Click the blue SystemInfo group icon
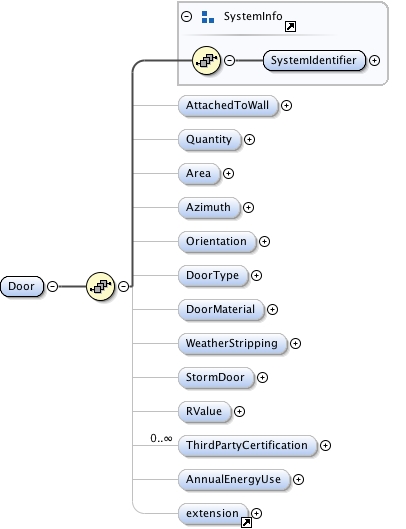 click(208, 17)
